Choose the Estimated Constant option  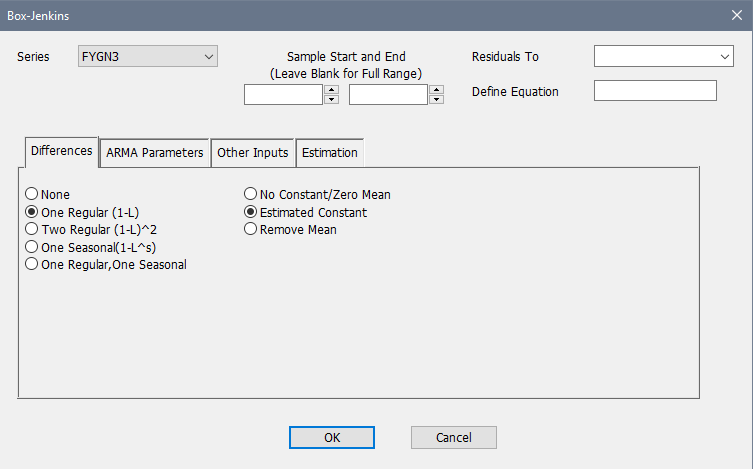251,212
